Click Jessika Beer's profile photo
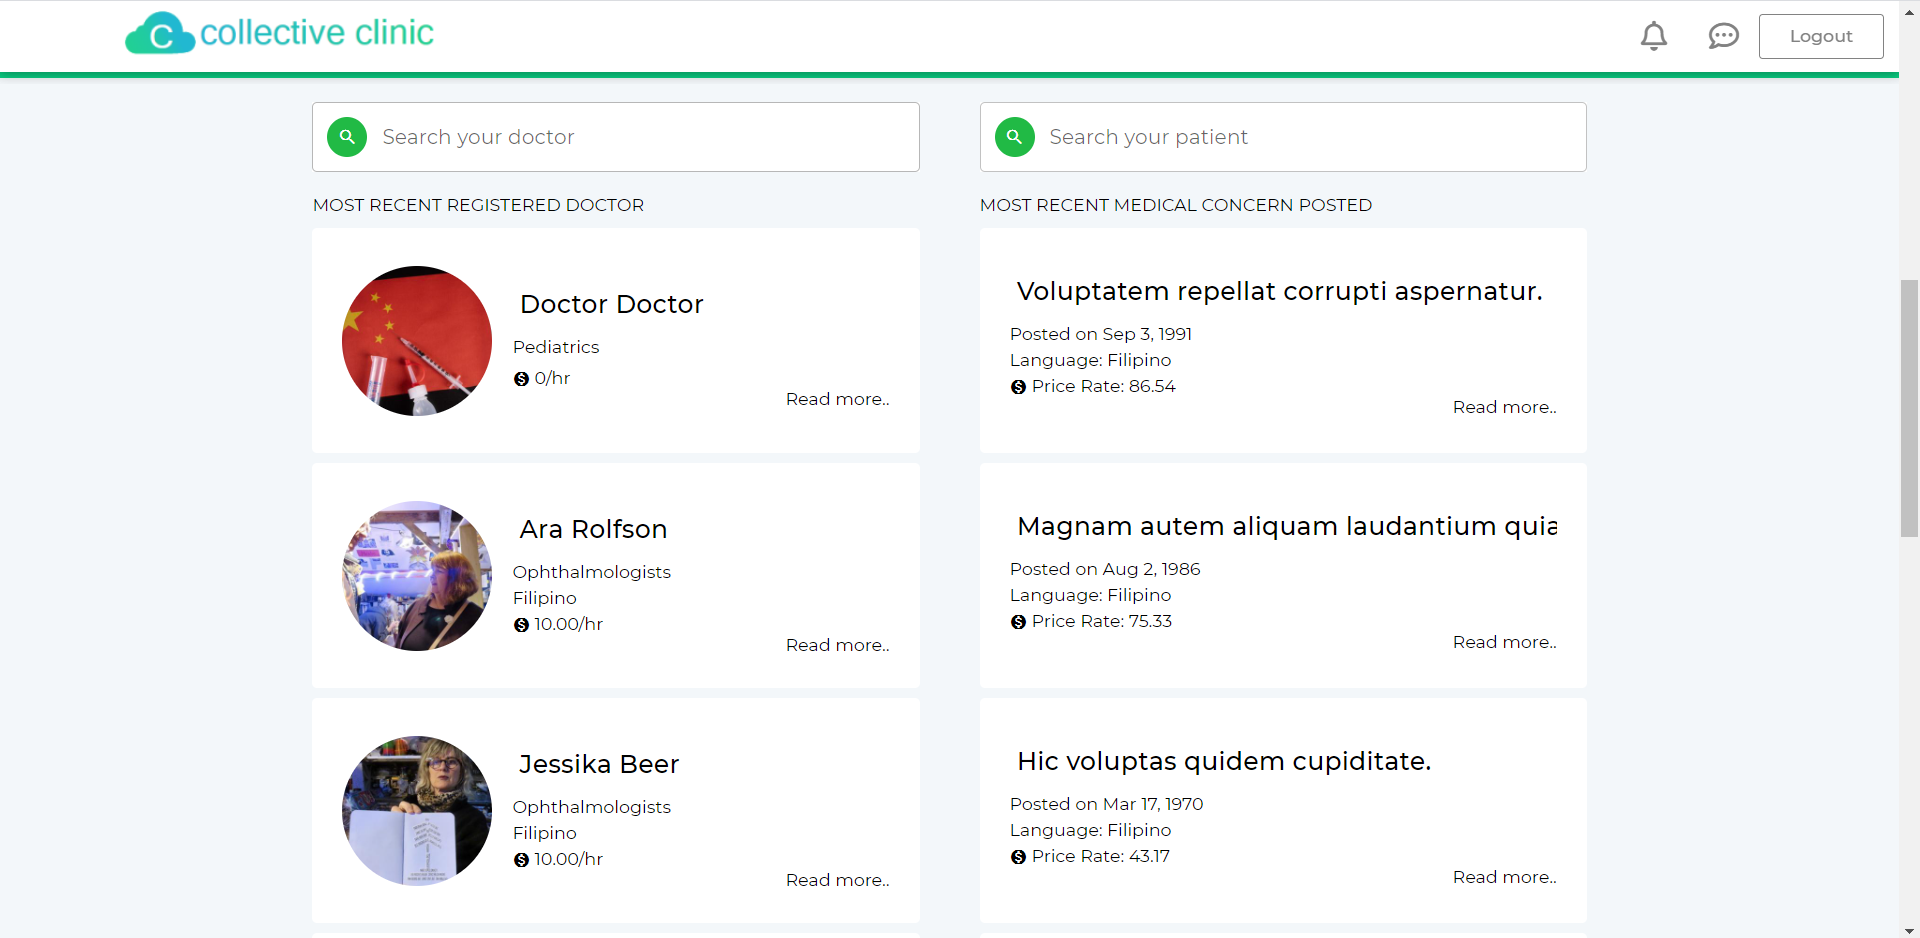The width and height of the screenshot is (1920, 938). (417, 811)
